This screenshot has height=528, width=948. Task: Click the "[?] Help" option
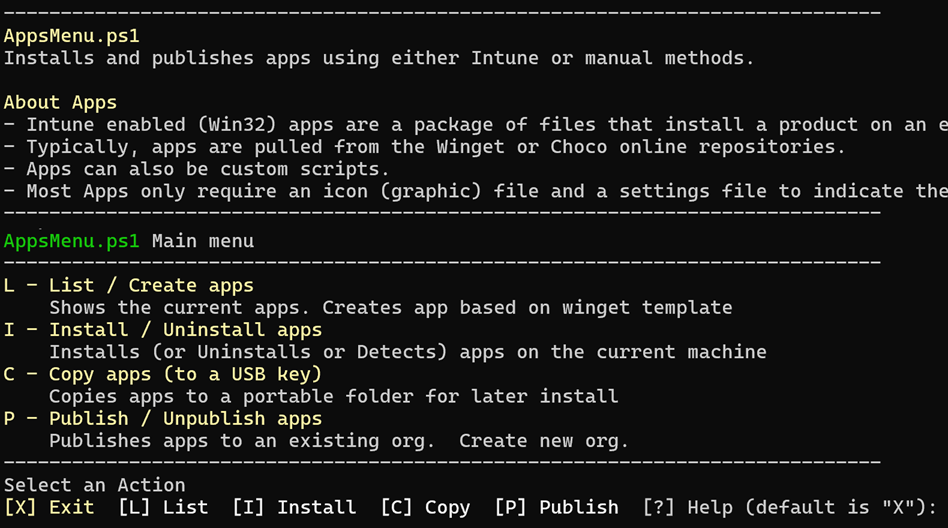[x=687, y=507]
